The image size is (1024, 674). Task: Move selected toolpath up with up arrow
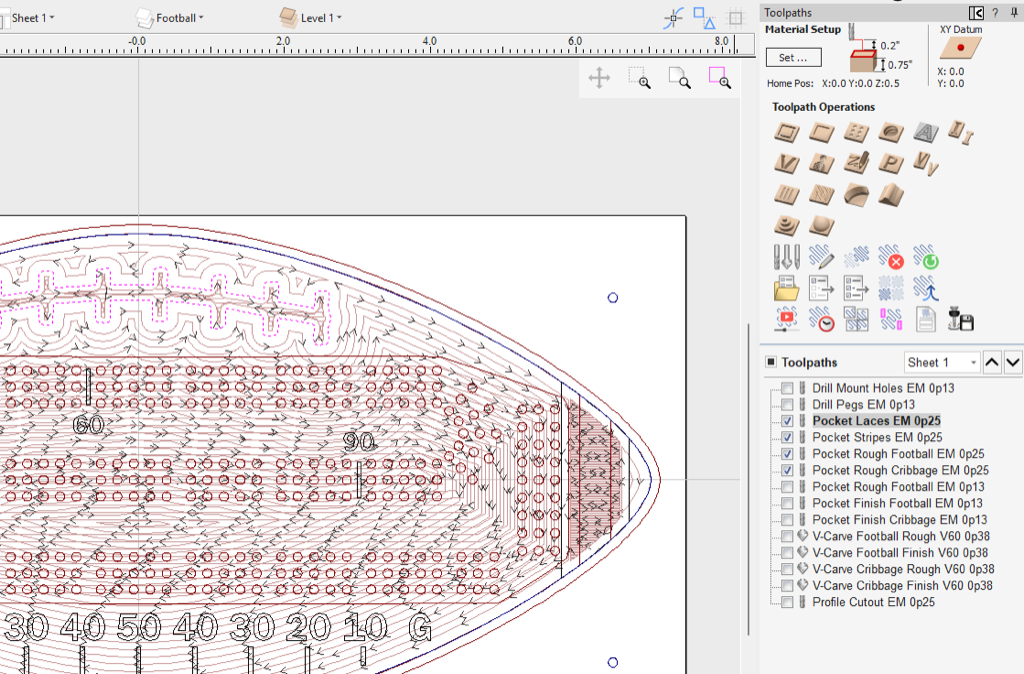pos(992,362)
